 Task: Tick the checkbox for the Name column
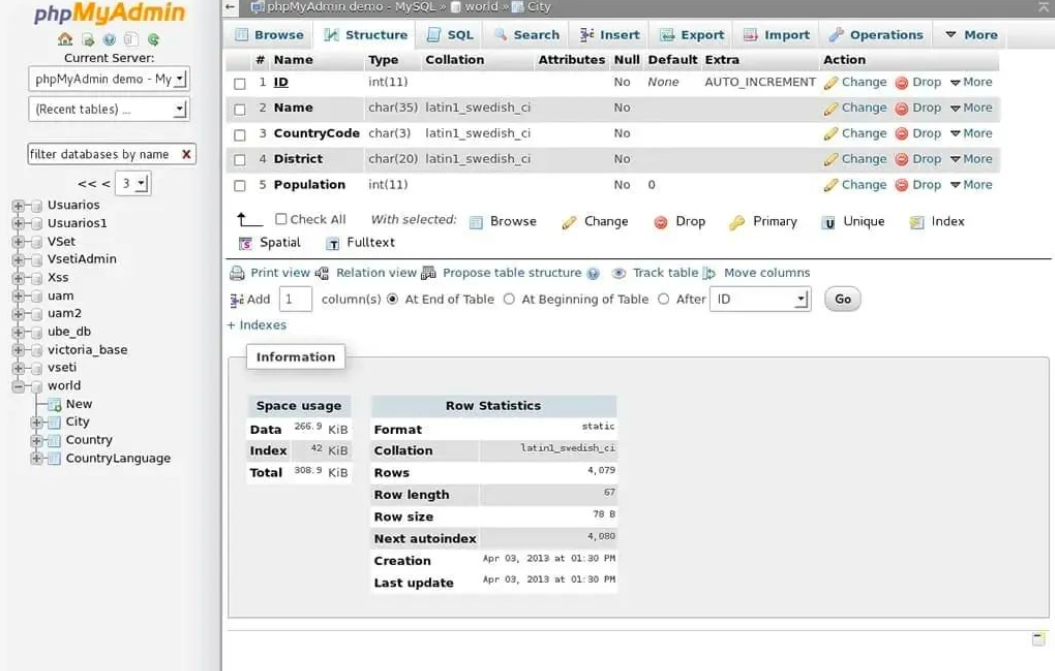coord(240,109)
